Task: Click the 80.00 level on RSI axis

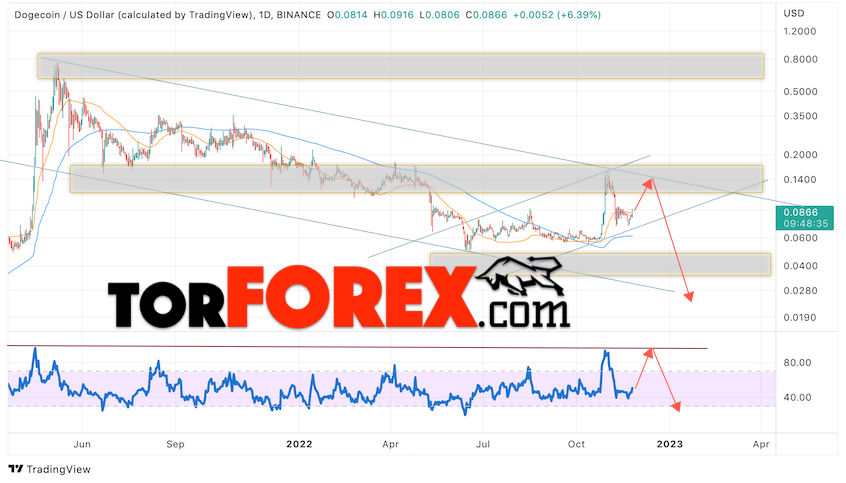Action: (x=797, y=363)
